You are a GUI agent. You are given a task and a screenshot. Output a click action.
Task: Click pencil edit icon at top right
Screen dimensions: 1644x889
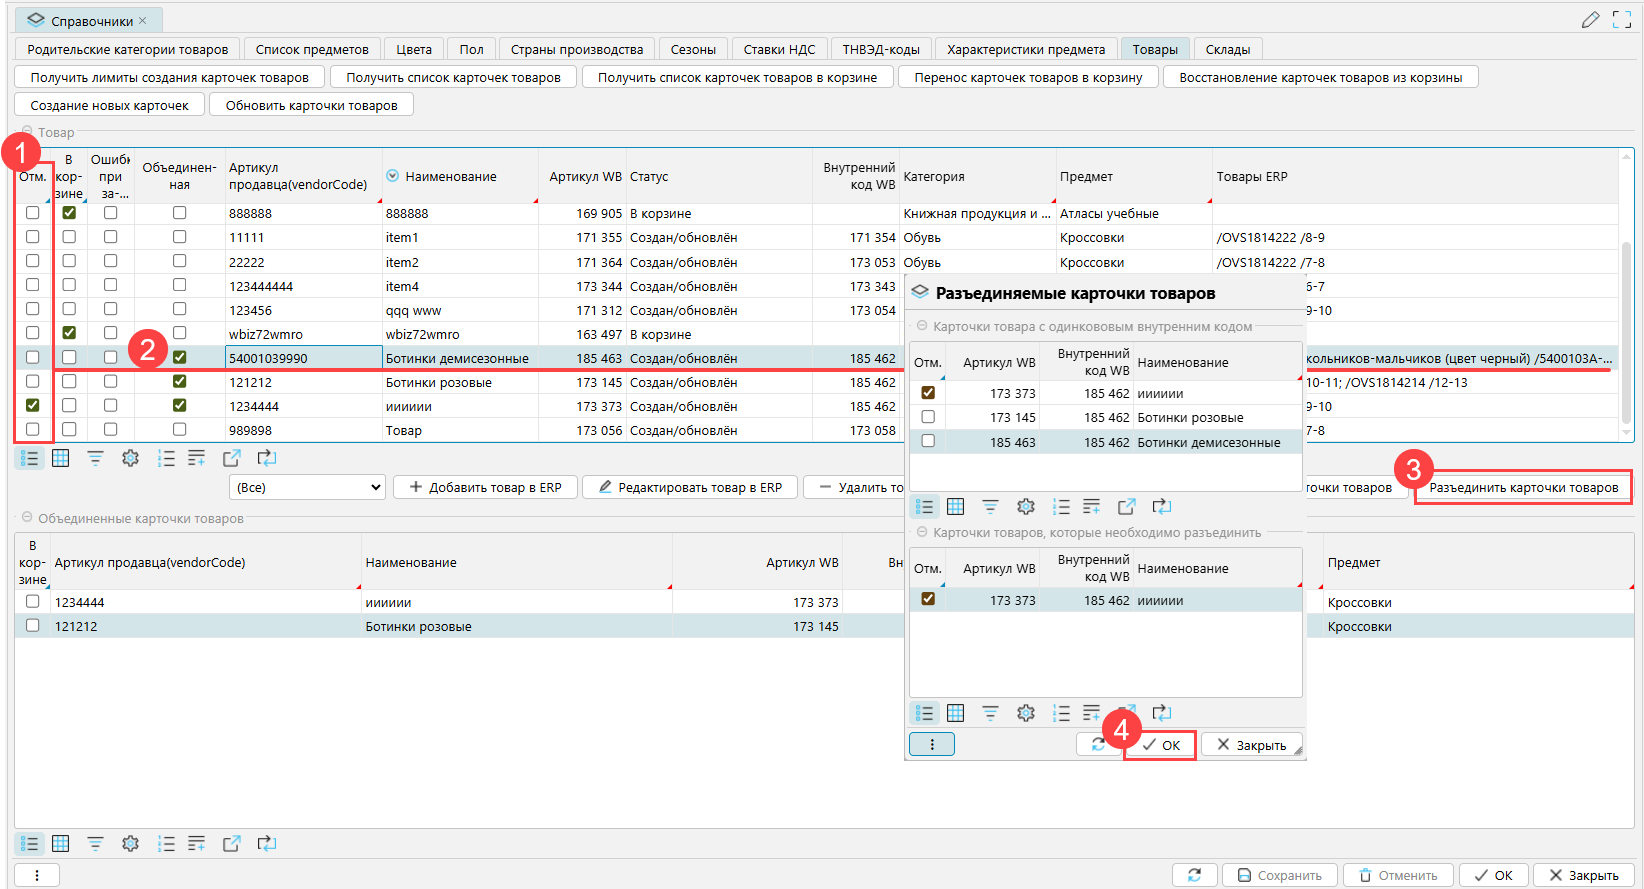pyautogui.click(x=1590, y=20)
